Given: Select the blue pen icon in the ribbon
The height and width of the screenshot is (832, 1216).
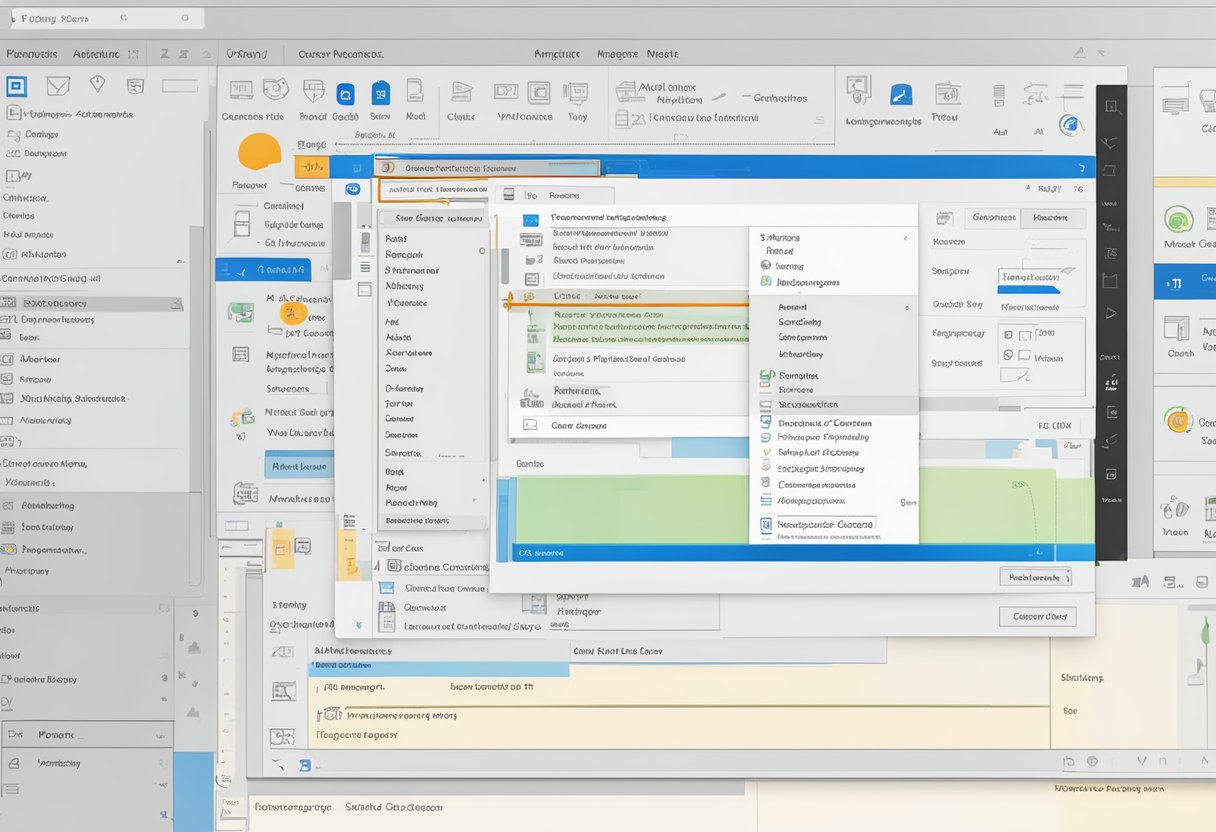Looking at the screenshot, I should point(901,95).
